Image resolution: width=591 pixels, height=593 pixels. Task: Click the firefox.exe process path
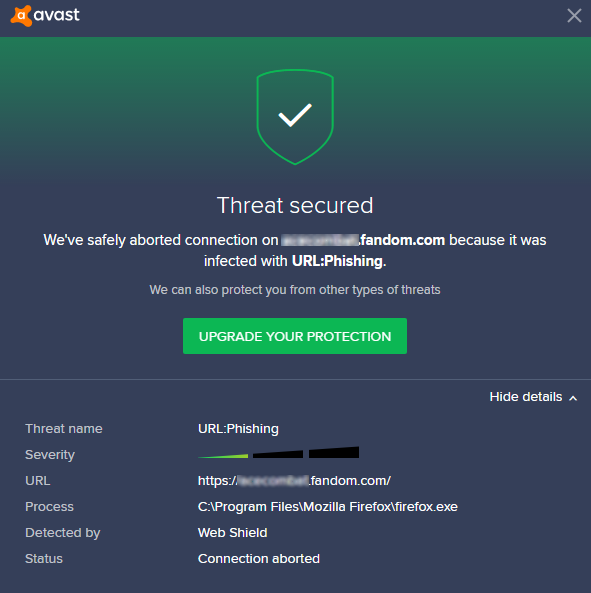[328, 507]
